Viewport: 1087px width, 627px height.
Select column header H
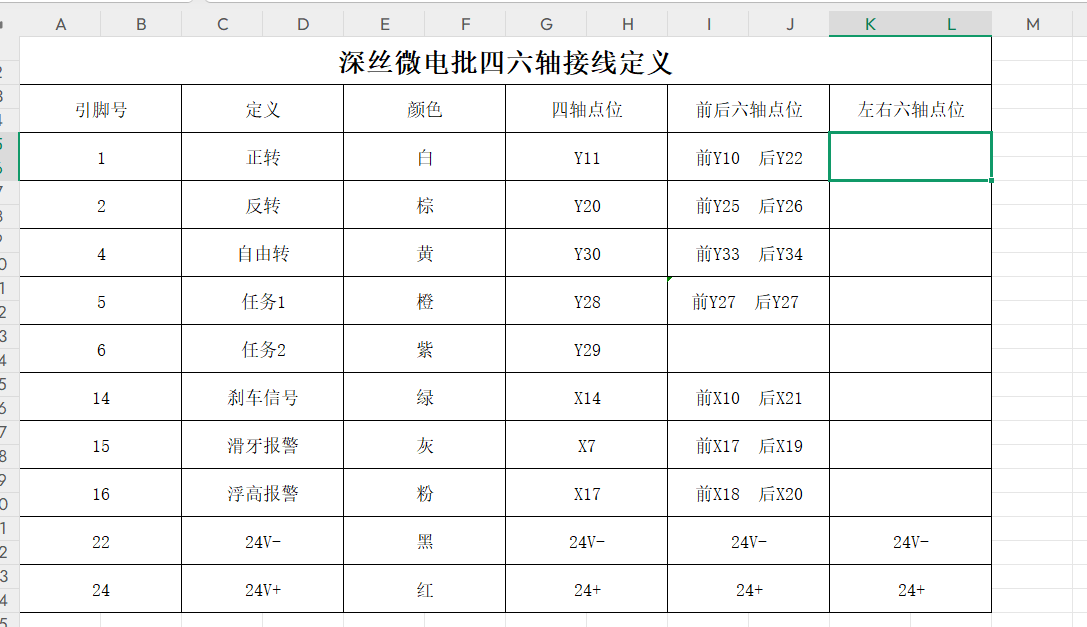point(627,24)
